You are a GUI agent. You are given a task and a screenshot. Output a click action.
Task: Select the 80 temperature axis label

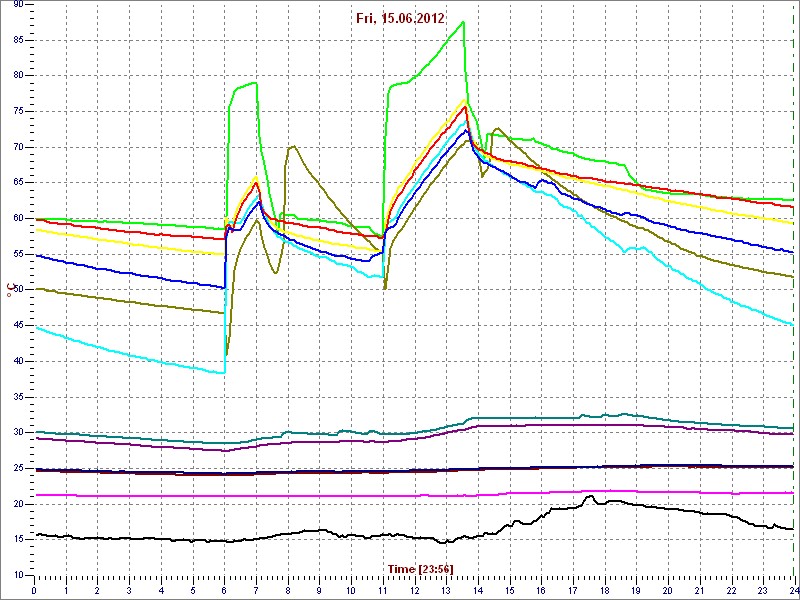18,76
